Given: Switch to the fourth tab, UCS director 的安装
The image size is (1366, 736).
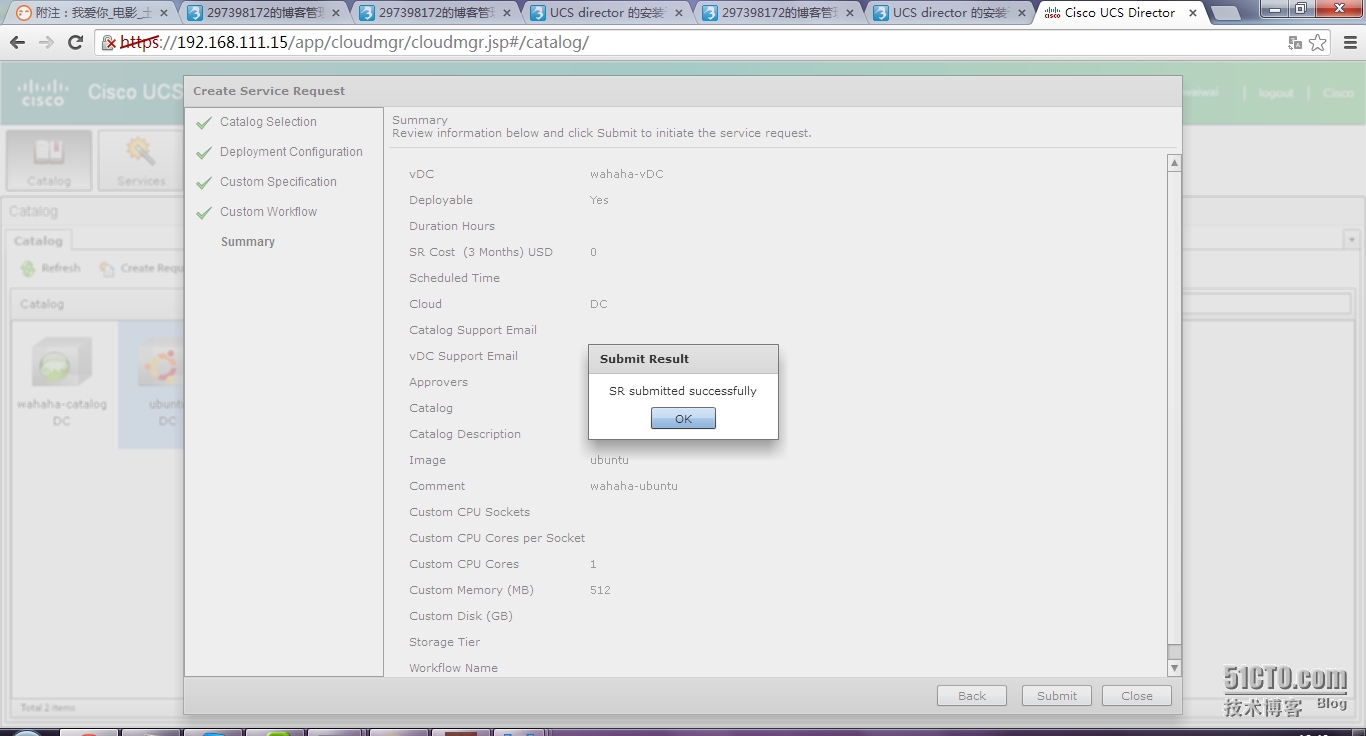Looking at the screenshot, I should coord(608,13).
